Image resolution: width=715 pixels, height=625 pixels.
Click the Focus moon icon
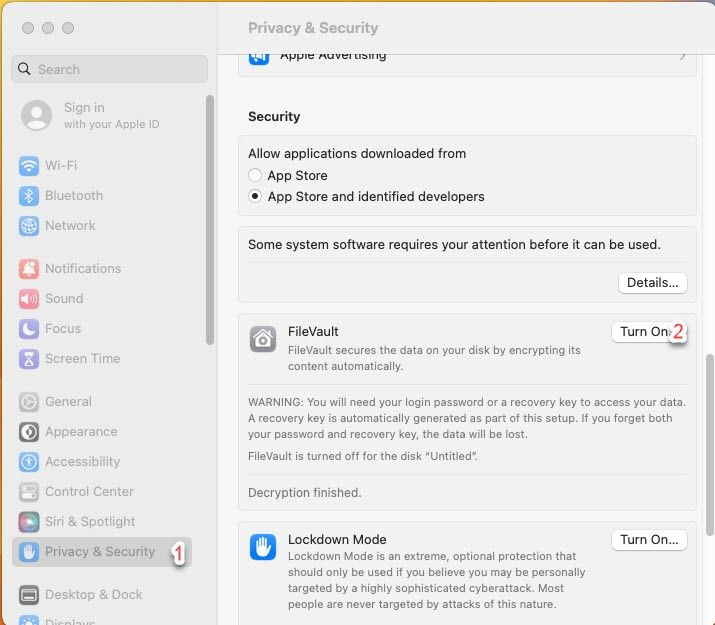click(29, 329)
